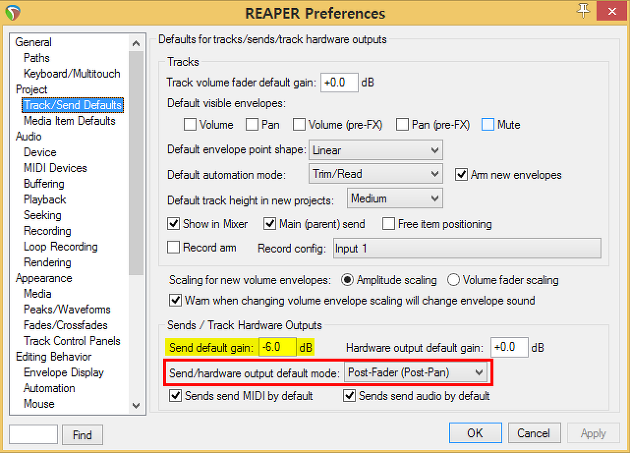
Task: Open Media Item Defaults page
Action: [x=70, y=121]
